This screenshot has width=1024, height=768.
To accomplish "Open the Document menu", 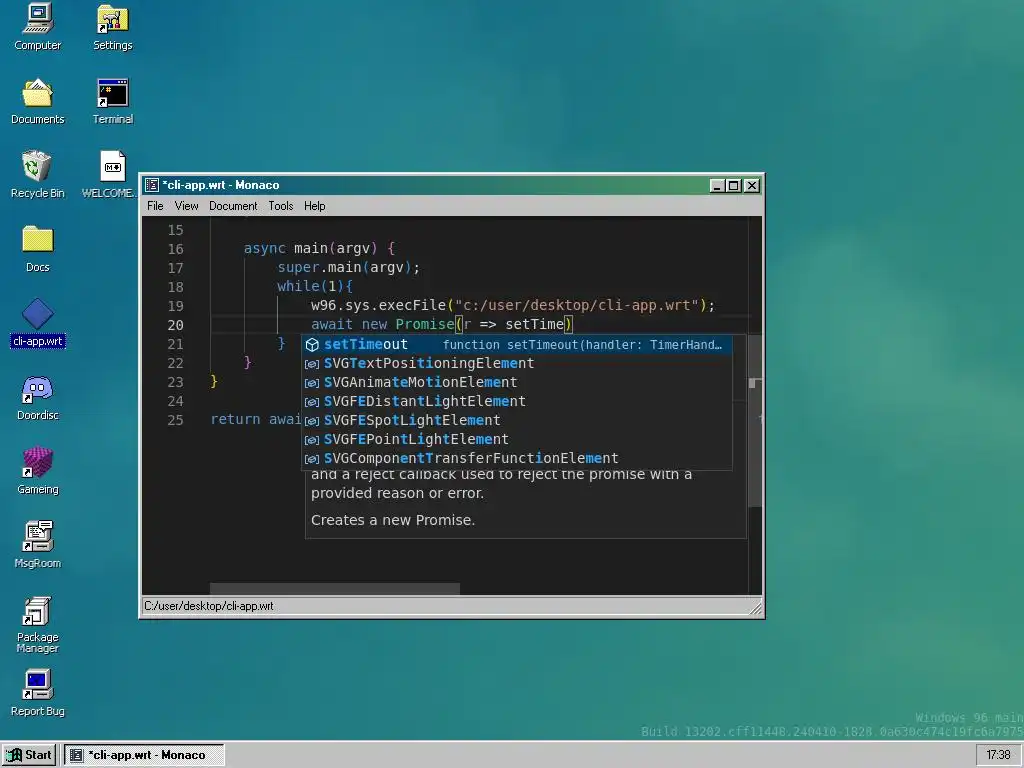I will 233,206.
